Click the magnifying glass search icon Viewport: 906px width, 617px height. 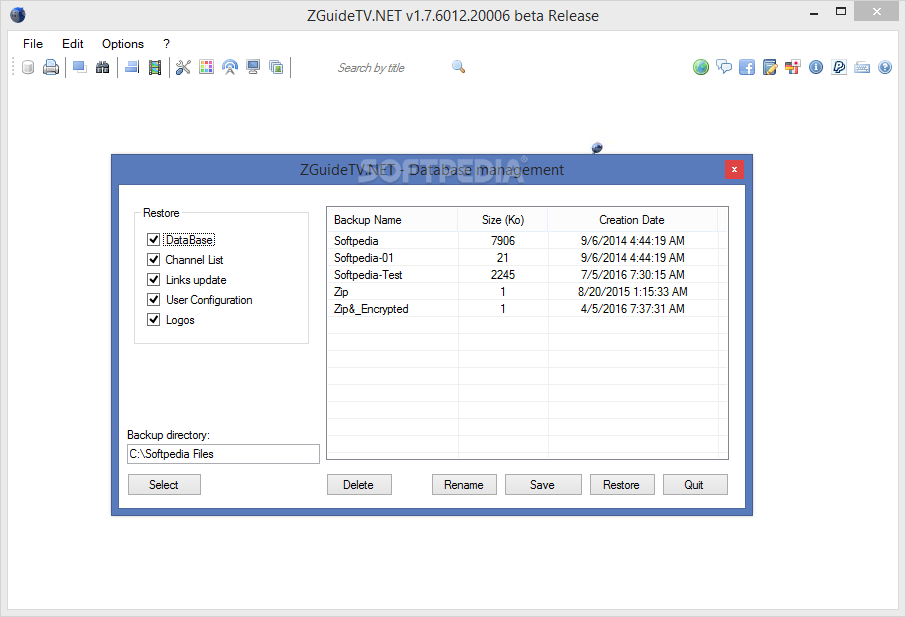[458, 67]
